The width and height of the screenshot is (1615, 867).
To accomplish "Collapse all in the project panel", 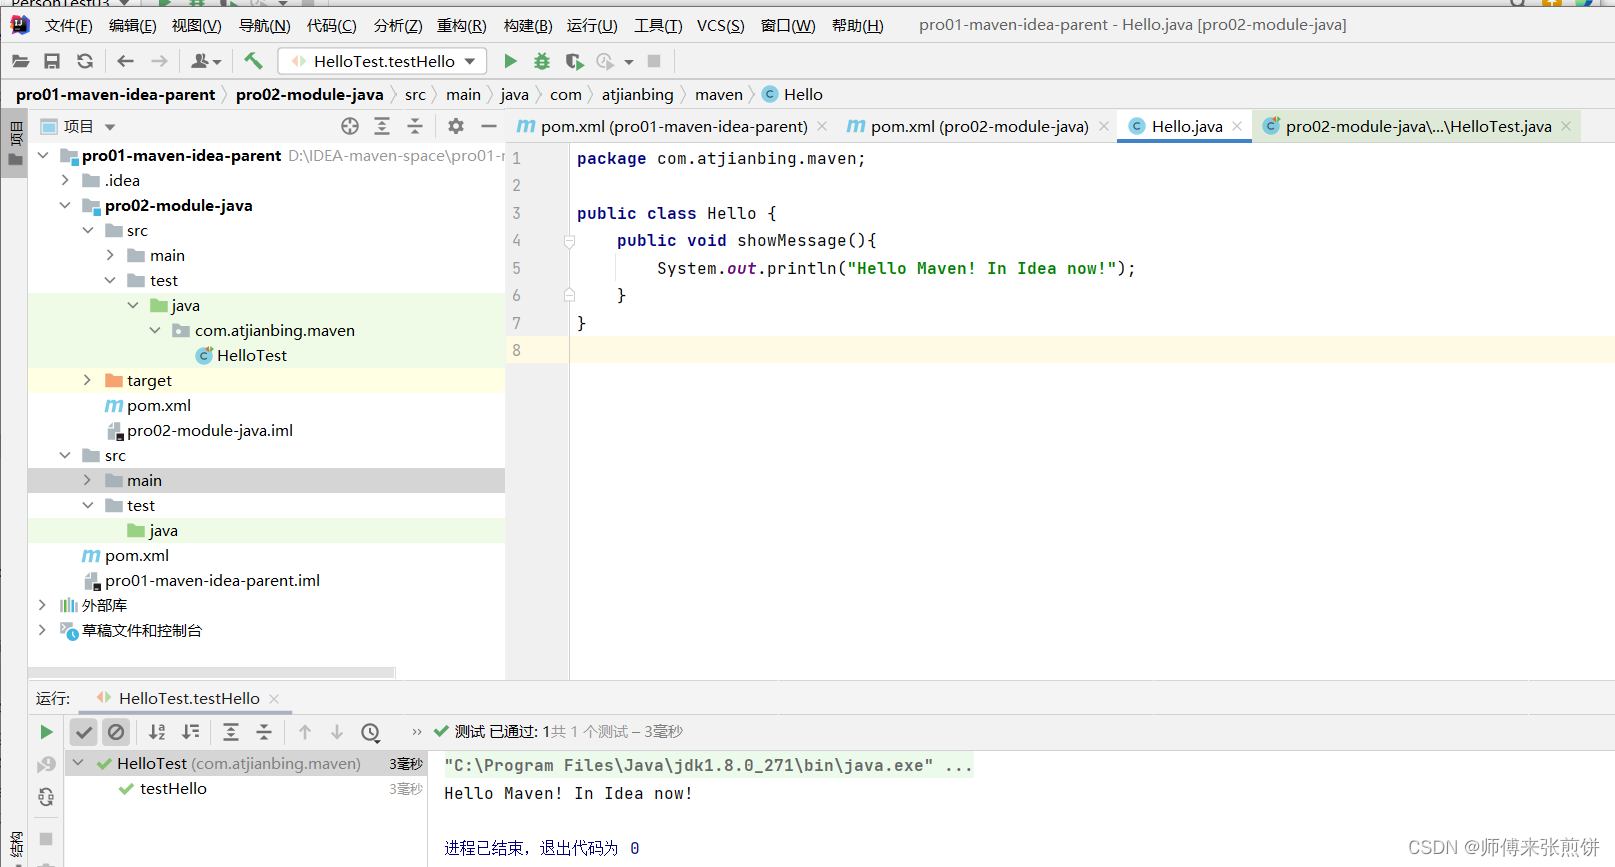I will [x=415, y=126].
